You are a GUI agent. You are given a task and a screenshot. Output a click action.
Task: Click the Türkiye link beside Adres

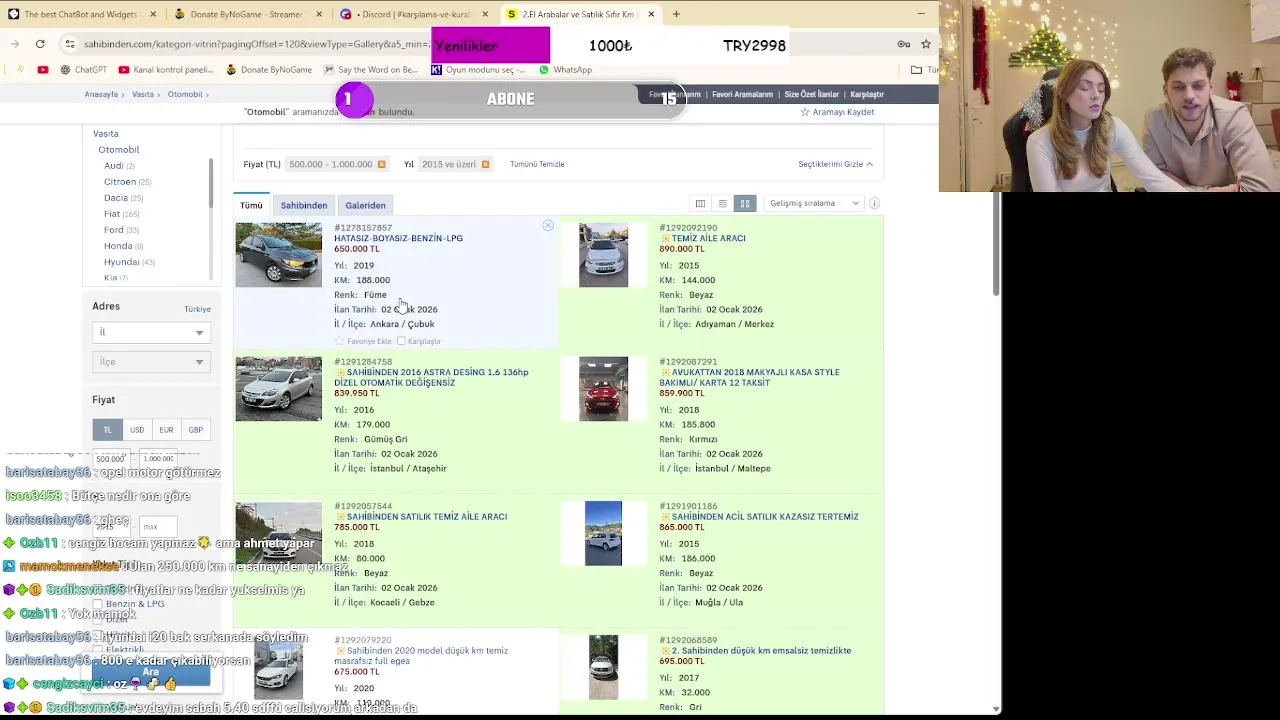point(197,309)
